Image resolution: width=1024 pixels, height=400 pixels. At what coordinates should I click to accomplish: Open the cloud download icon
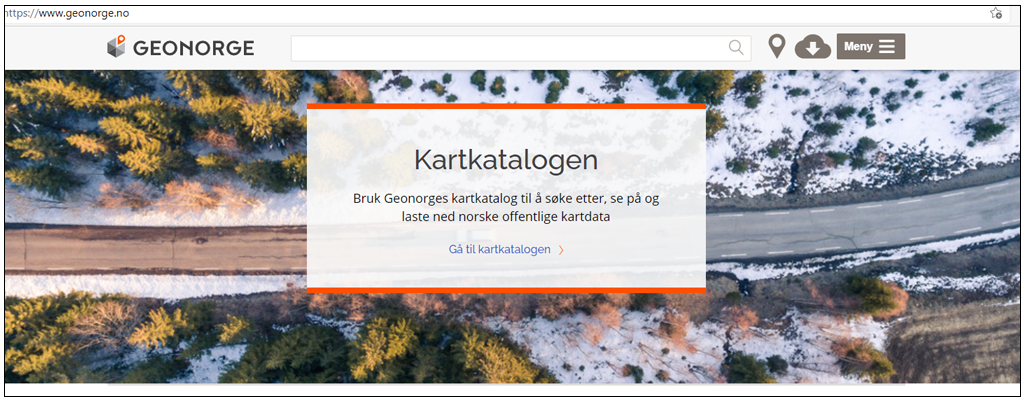click(812, 47)
